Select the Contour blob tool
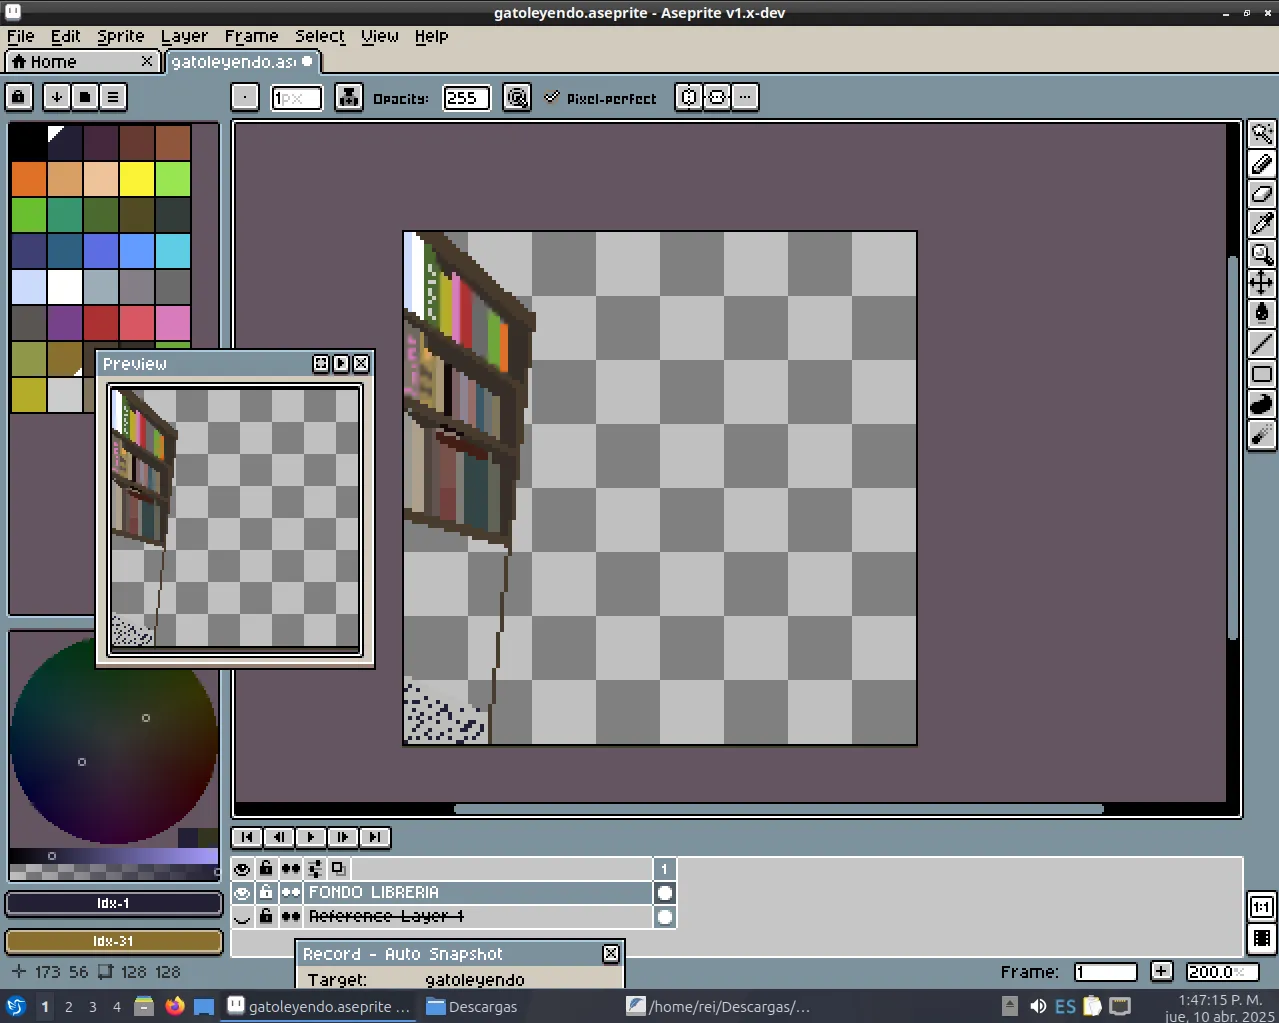Viewport: 1279px width, 1023px height. click(x=1262, y=404)
